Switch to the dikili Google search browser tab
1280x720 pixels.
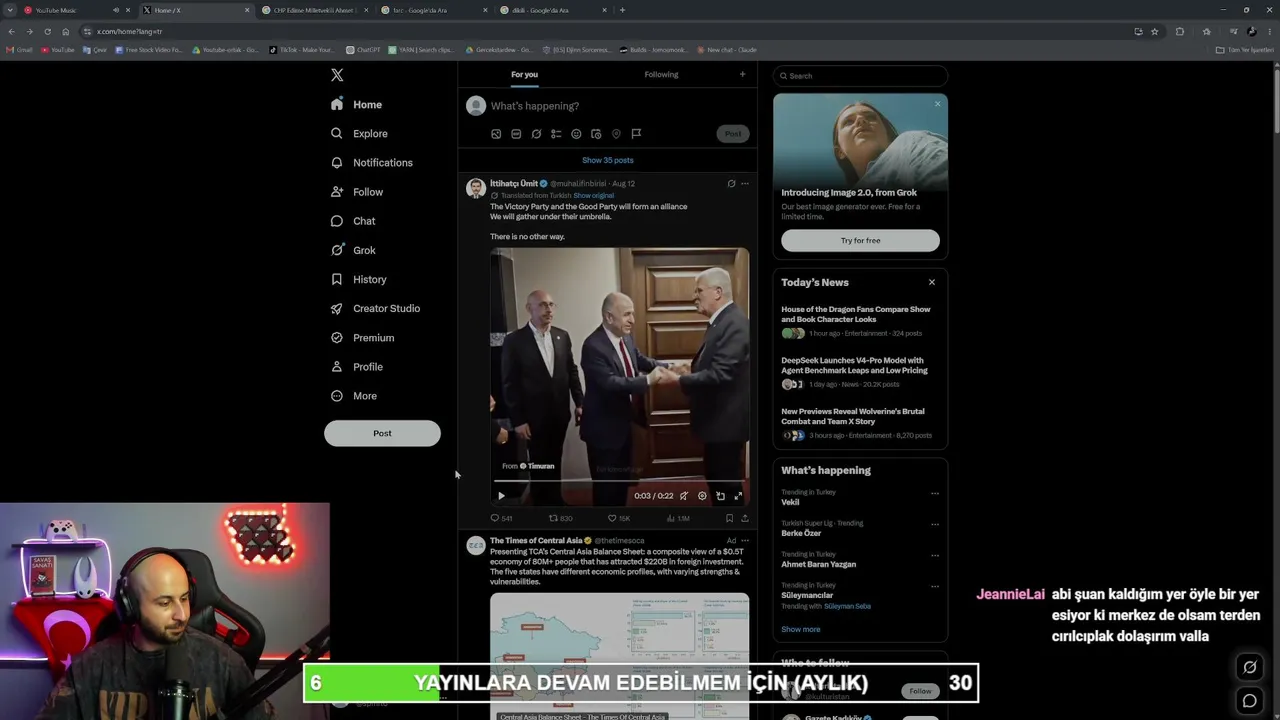pyautogui.click(x=553, y=10)
